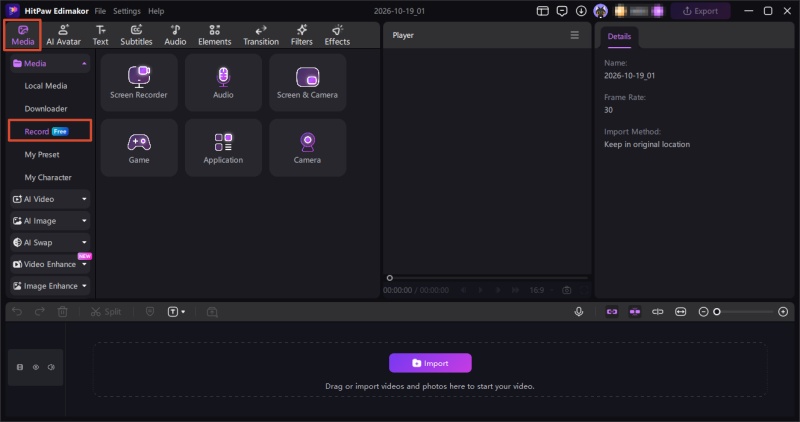
Task: Open the File menu
Action: click(x=100, y=11)
